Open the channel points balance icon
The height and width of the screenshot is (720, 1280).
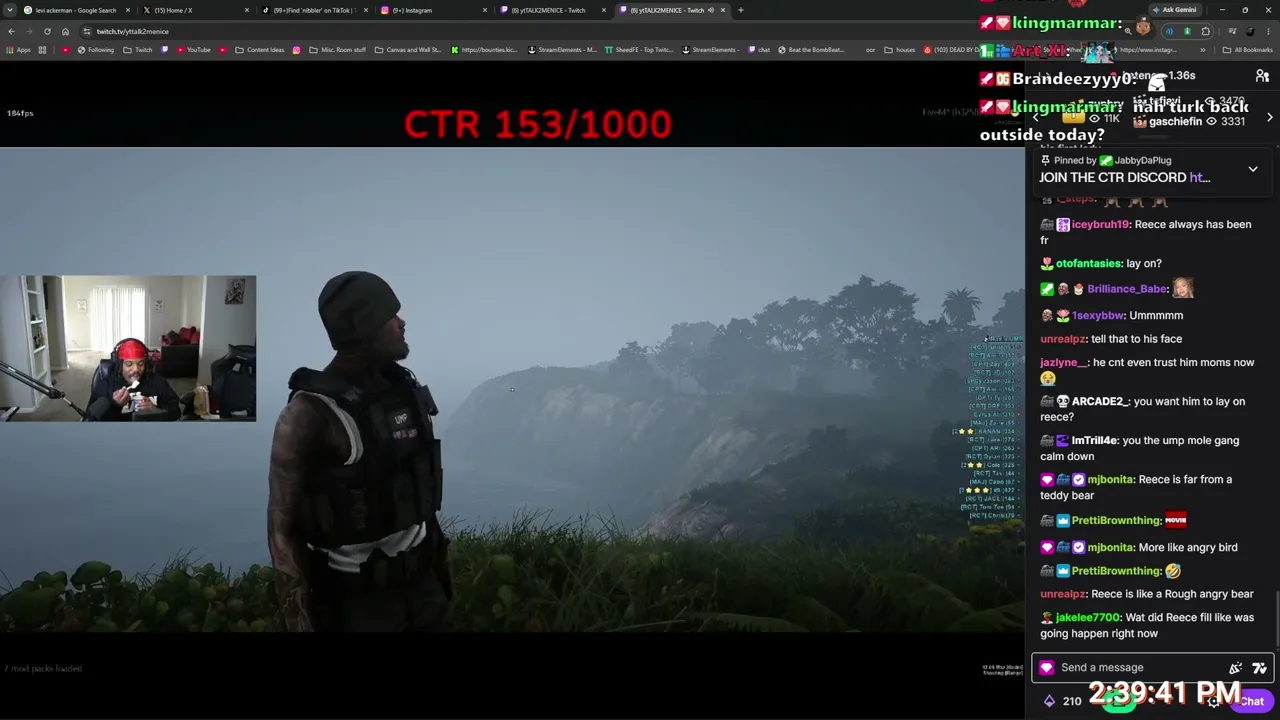[x=1049, y=701]
